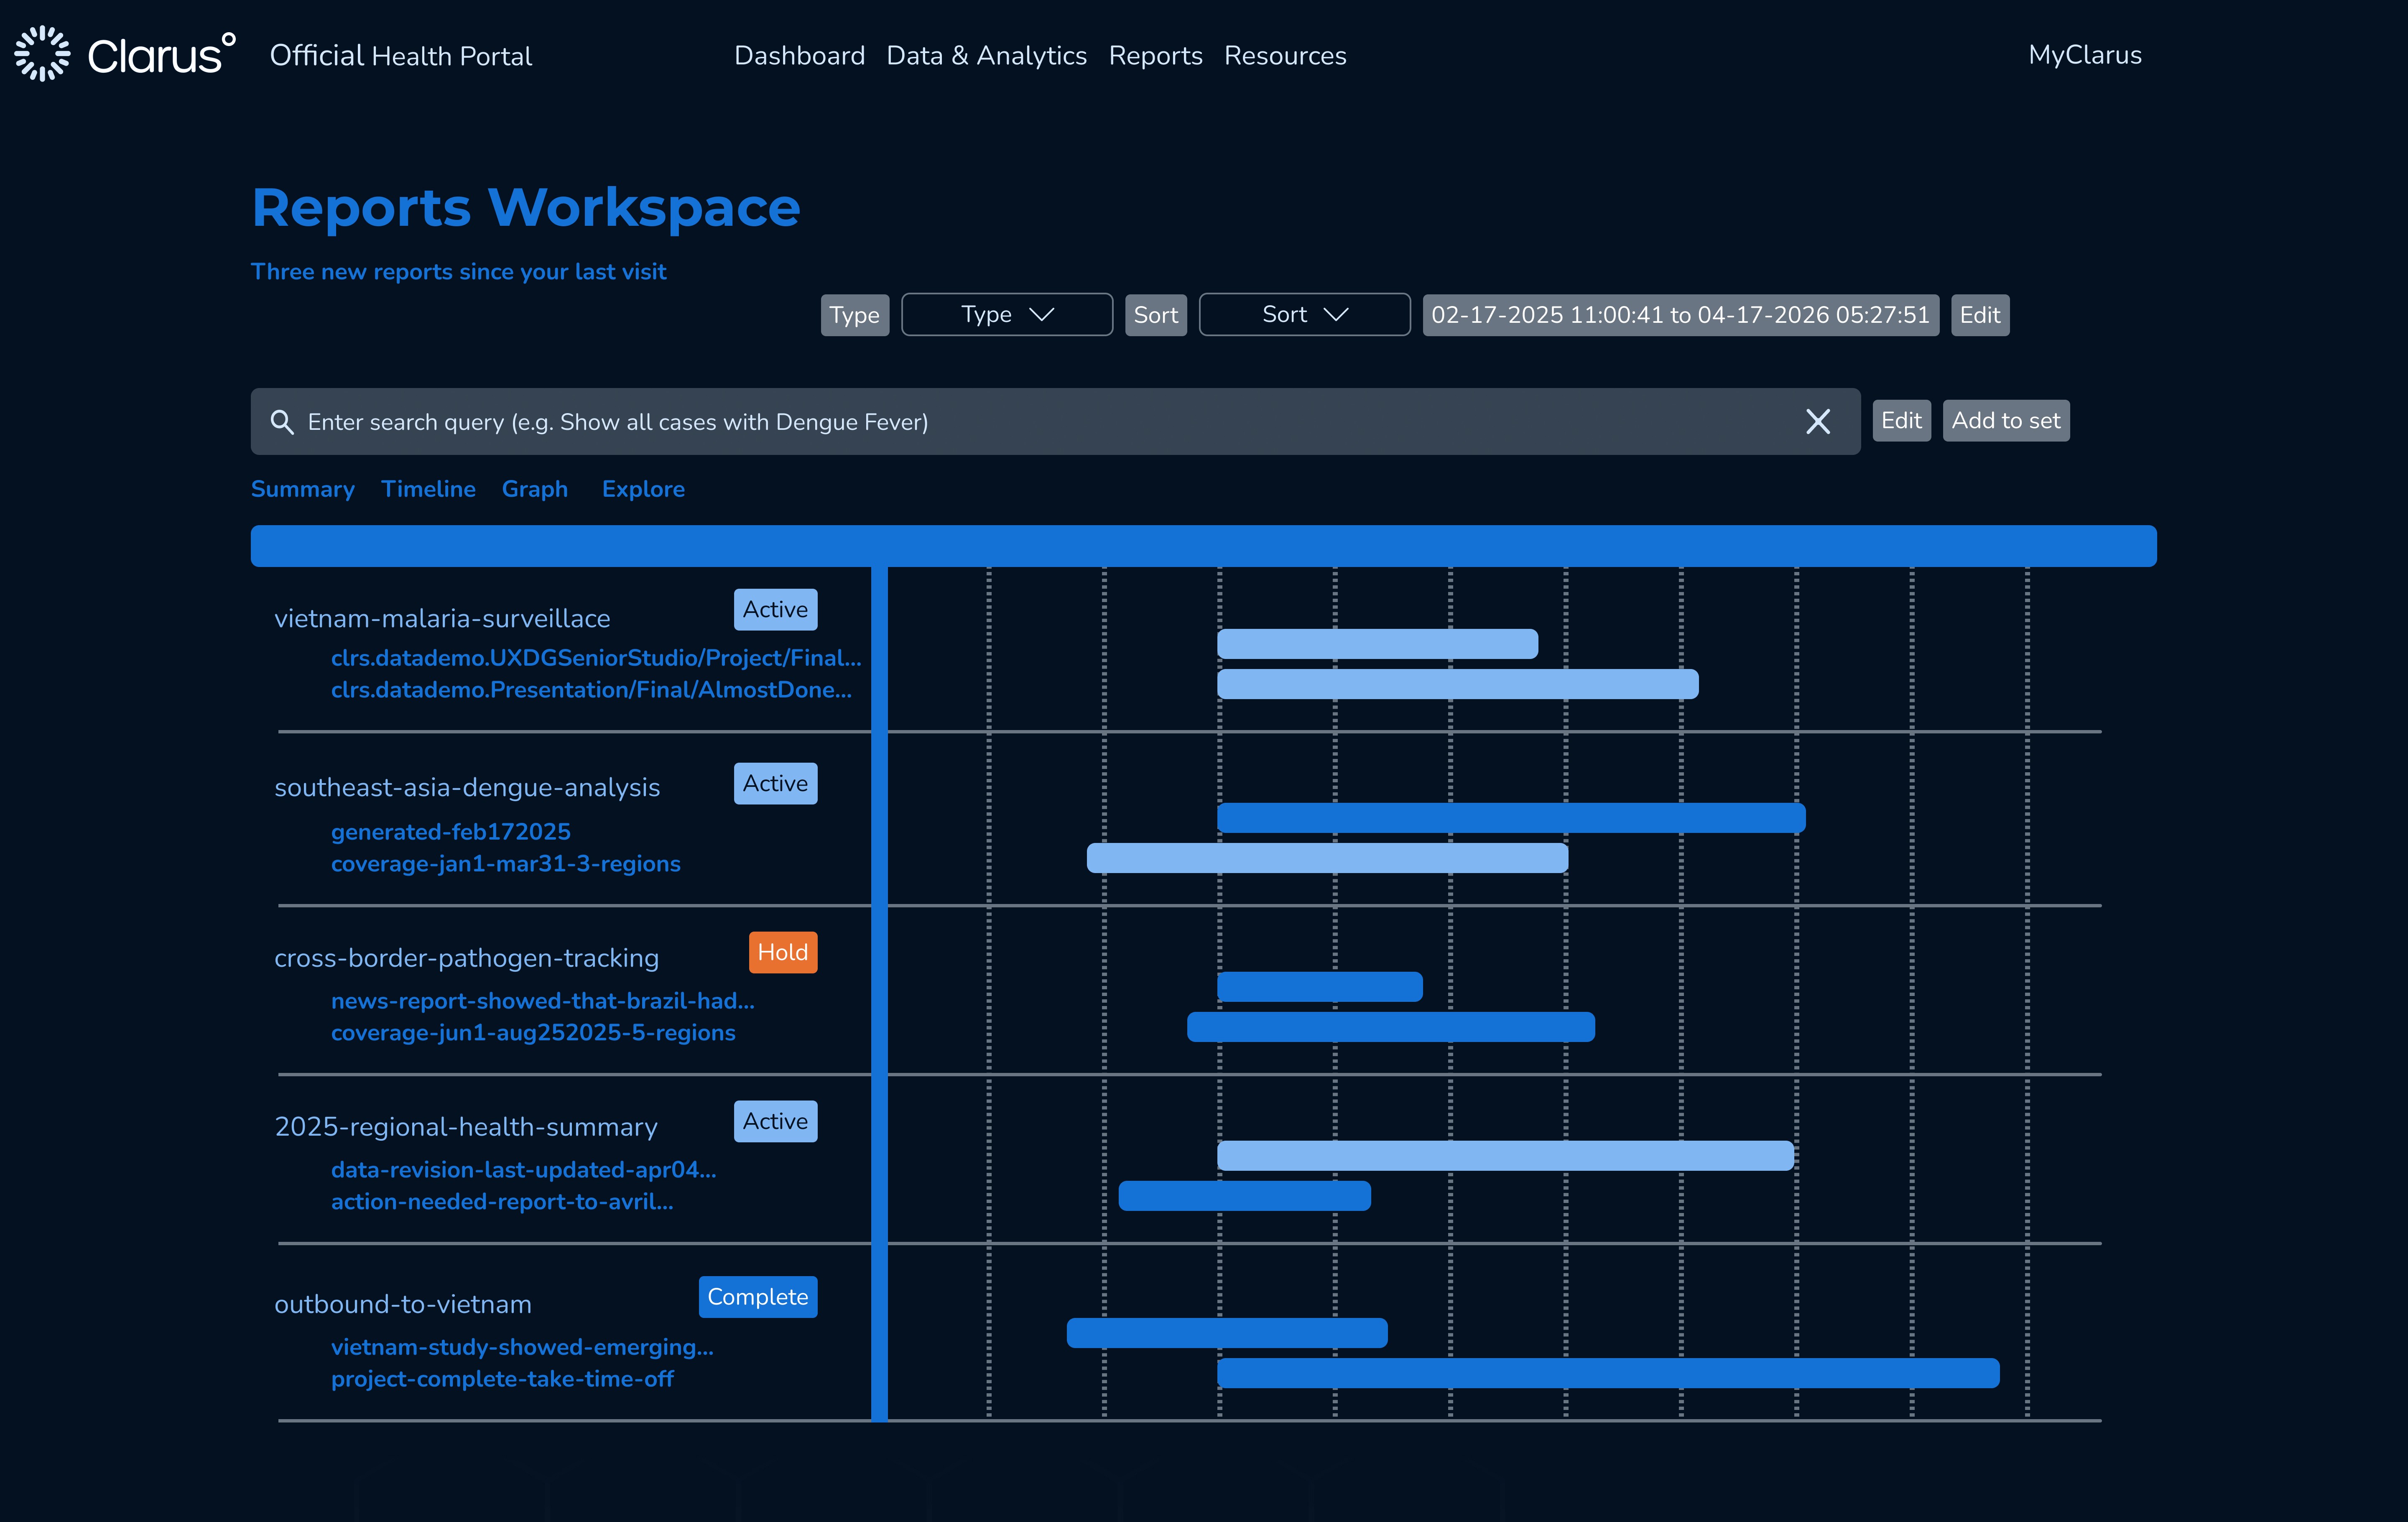Open the Data & Analytics menu

pos(986,56)
